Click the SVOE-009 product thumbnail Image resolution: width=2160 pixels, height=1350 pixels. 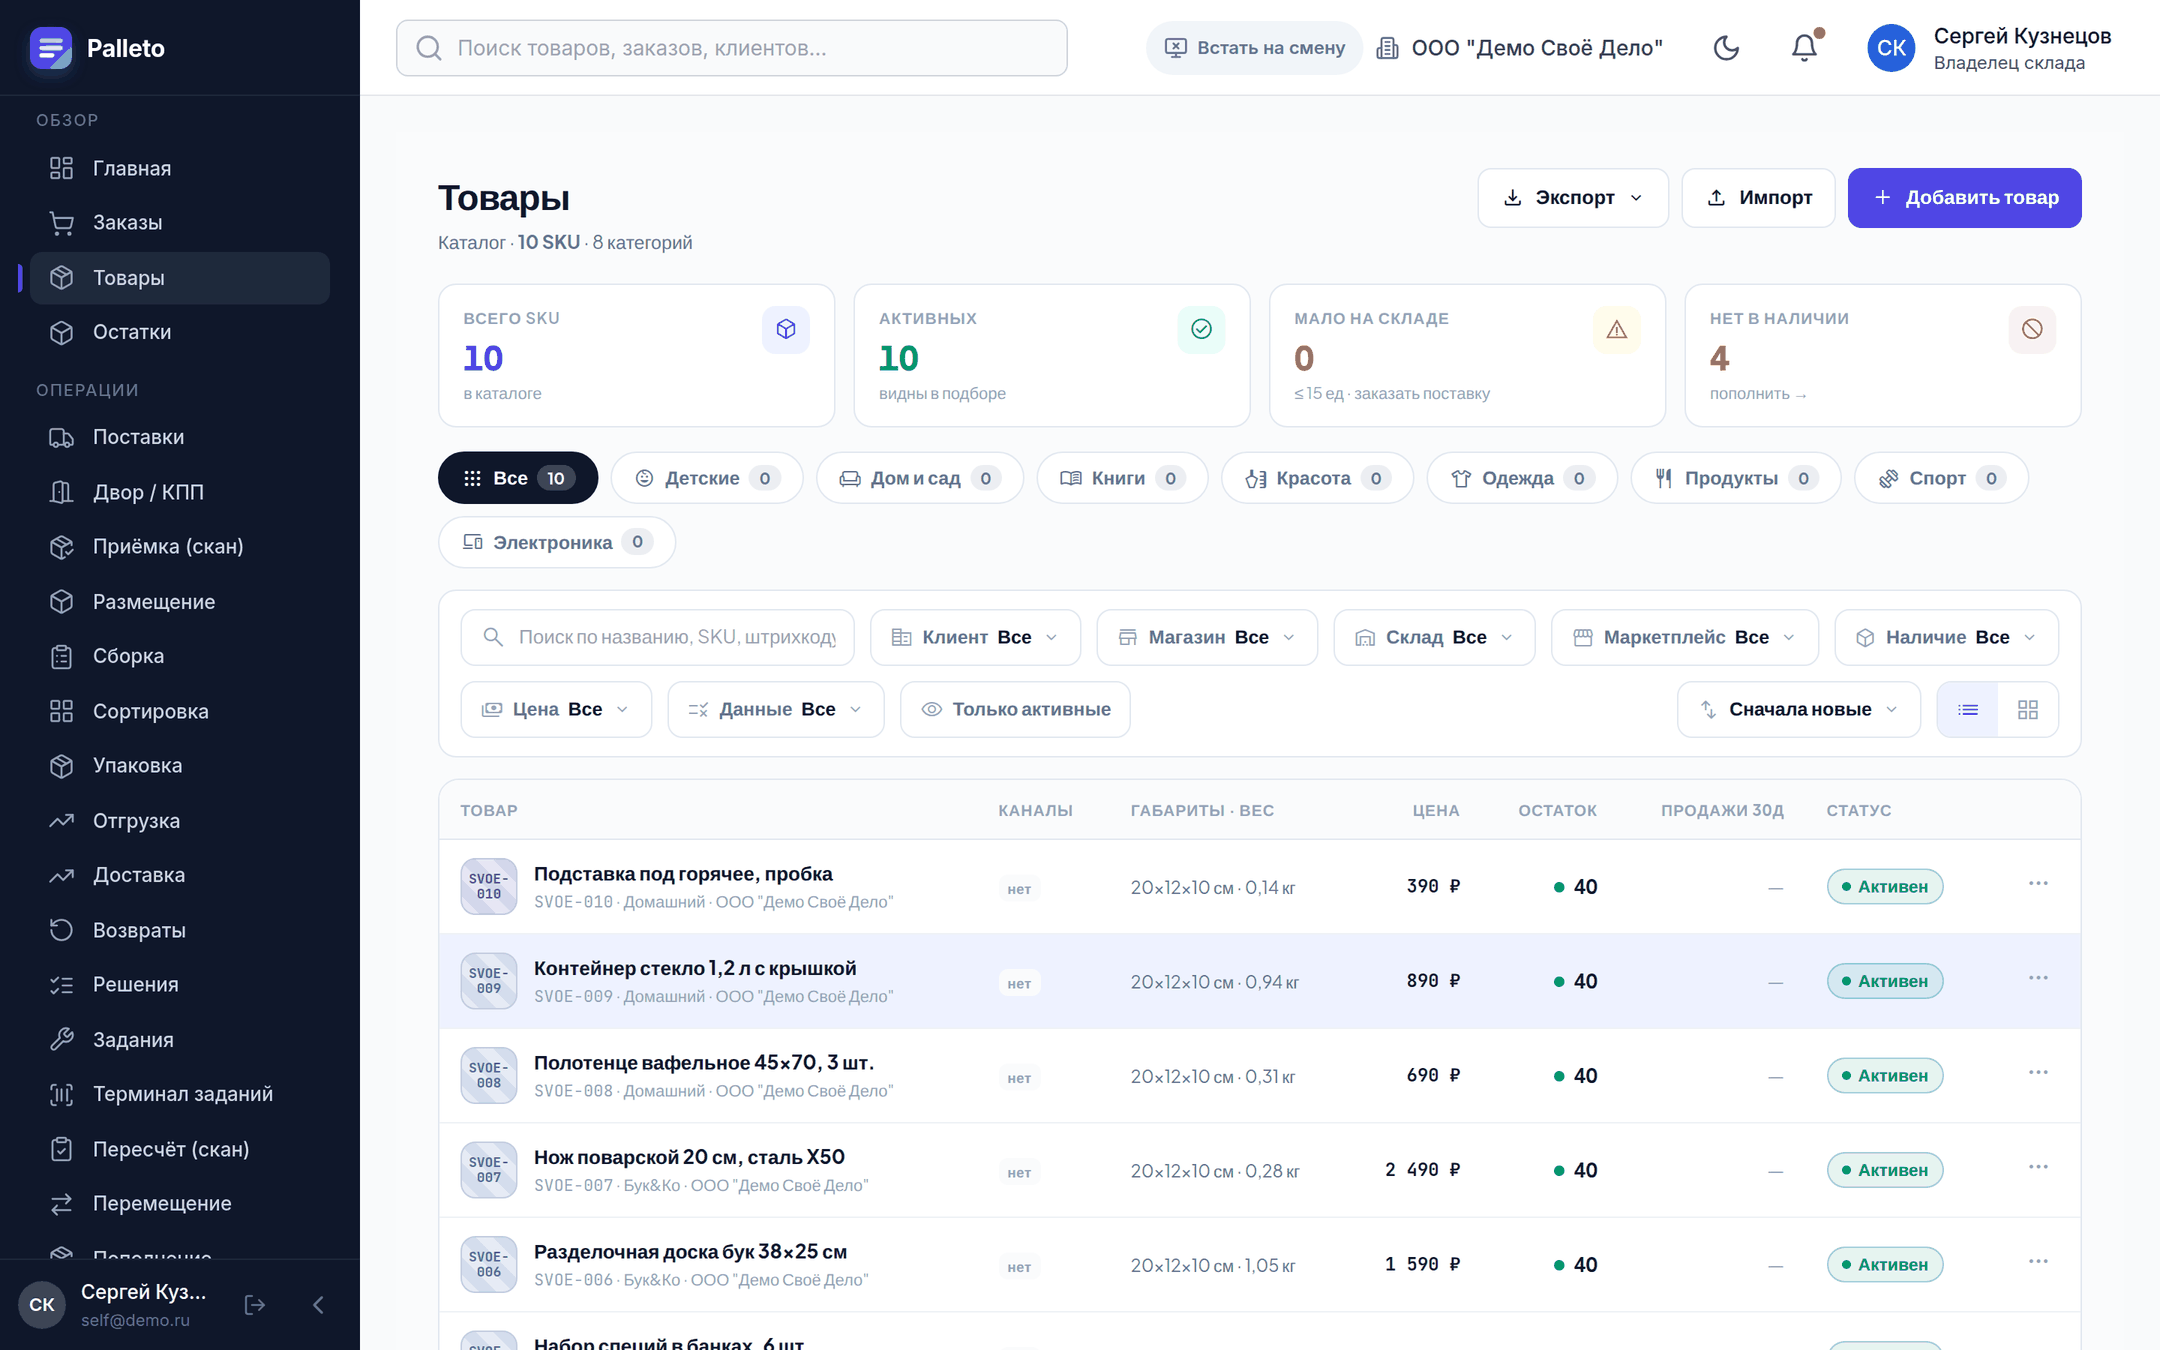click(x=489, y=981)
